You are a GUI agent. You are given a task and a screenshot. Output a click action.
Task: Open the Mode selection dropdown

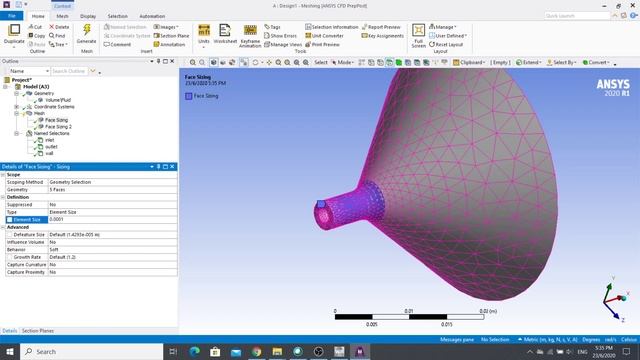pos(342,62)
